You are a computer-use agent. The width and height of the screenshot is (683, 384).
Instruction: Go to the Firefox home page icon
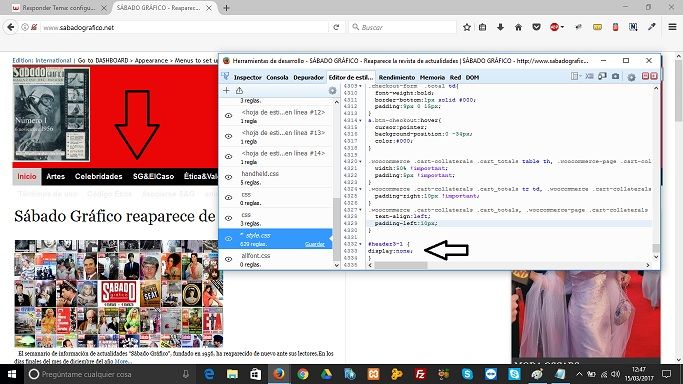pyautogui.click(x=518, y=27)
